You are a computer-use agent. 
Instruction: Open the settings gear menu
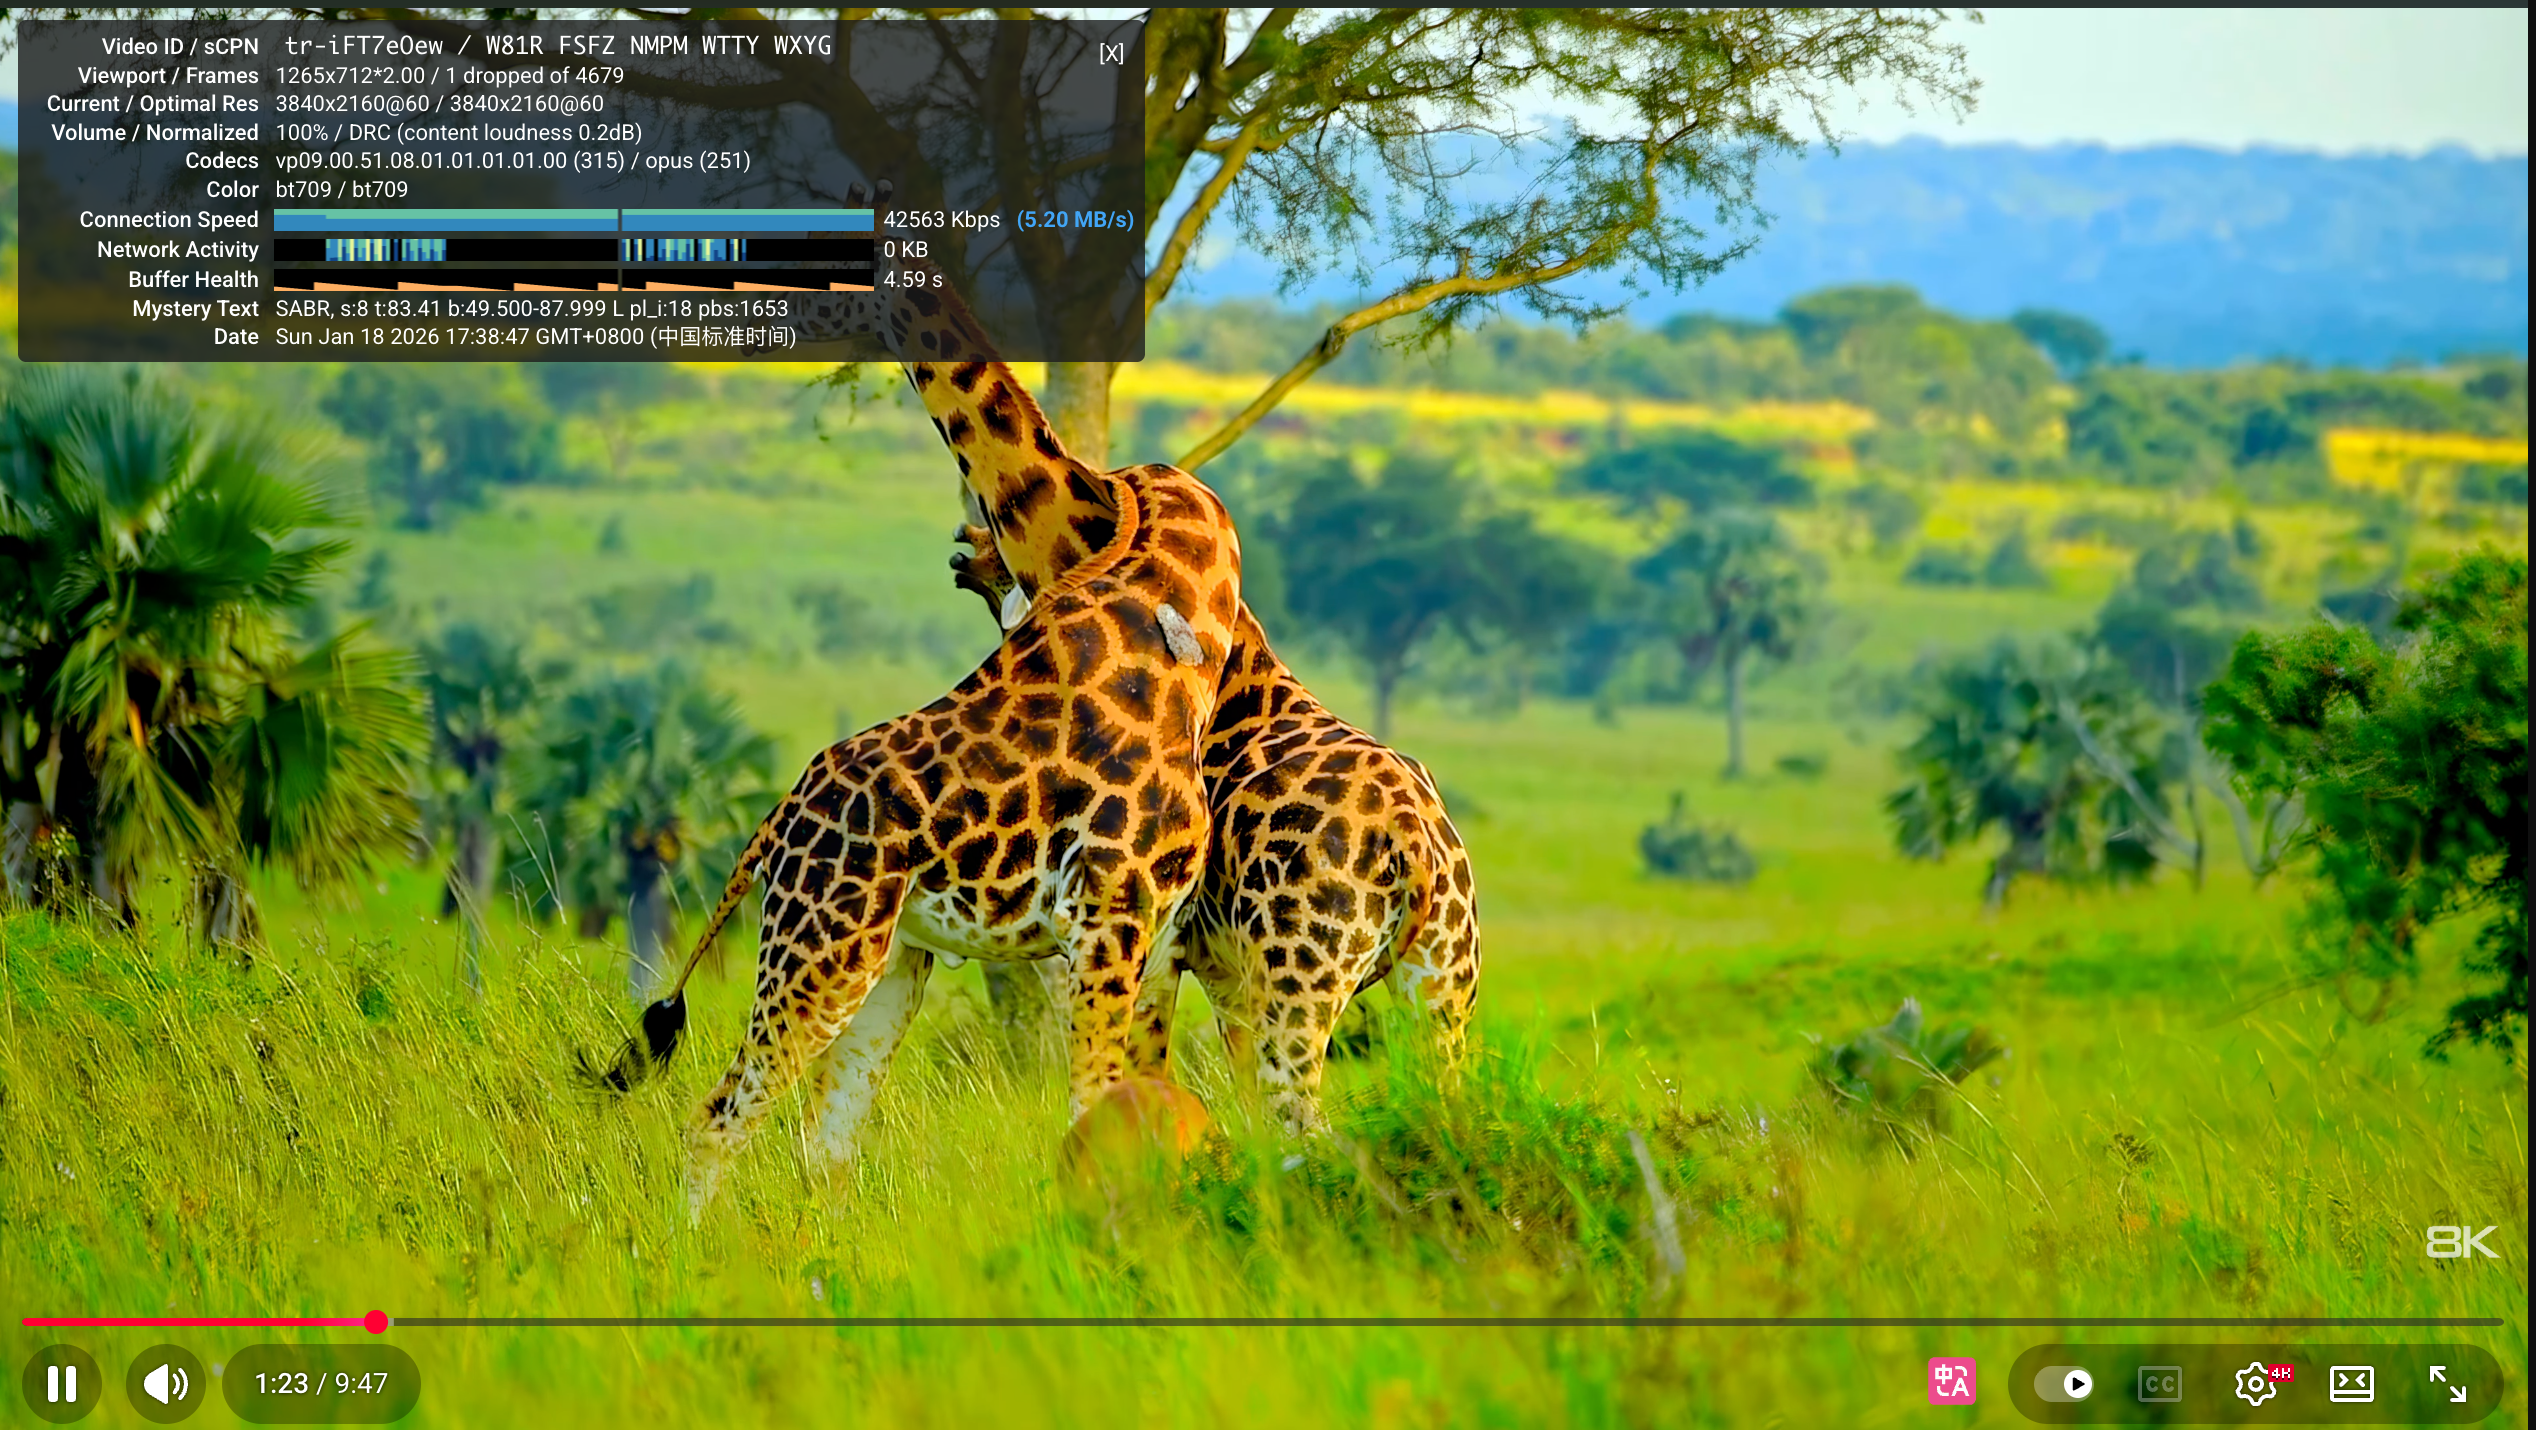tap(2256, 1384)
